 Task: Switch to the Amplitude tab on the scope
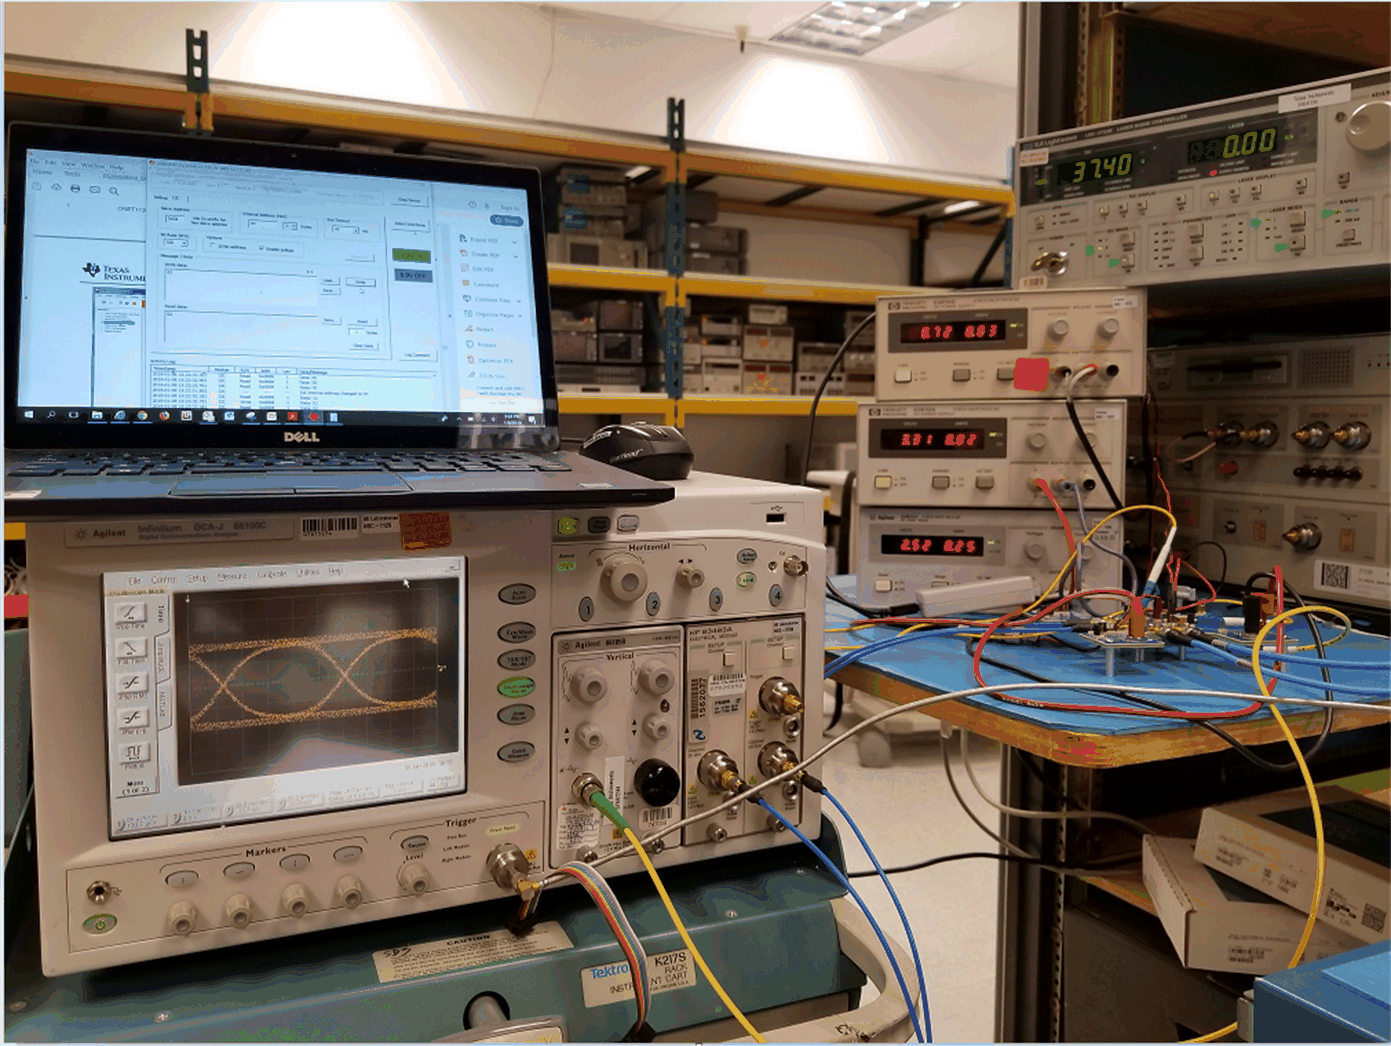(x=163, y=656)
